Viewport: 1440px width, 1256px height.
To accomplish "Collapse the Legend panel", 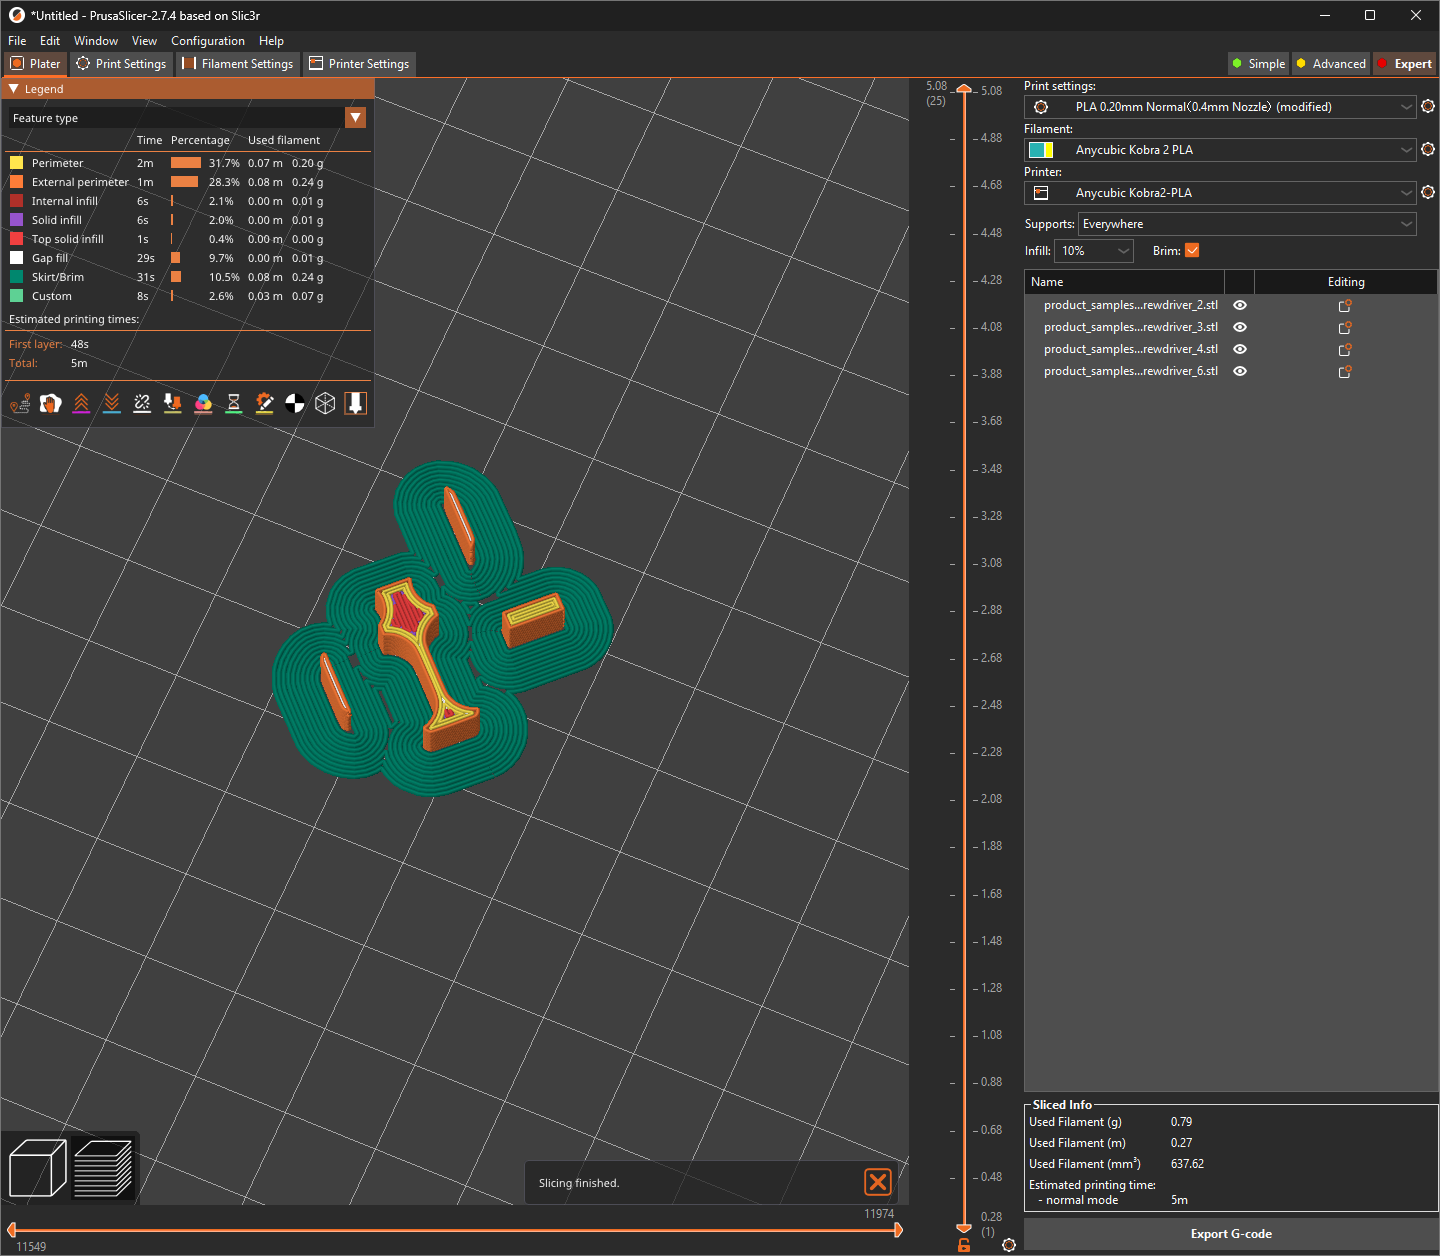I will [14, 89].
